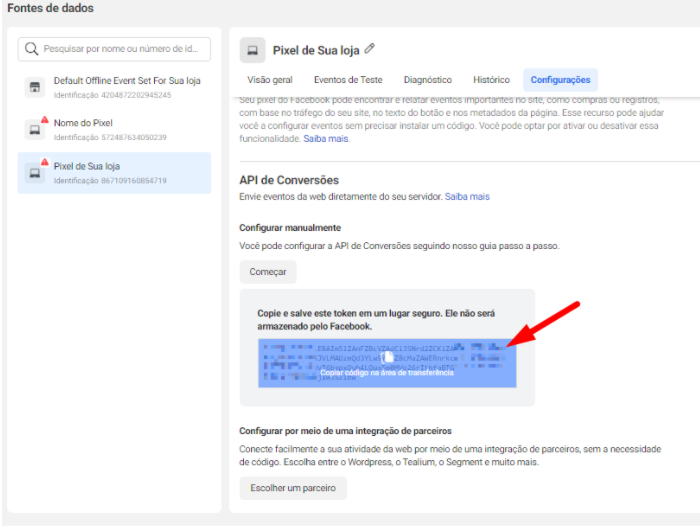The width and height of the screenshot is (700, 531).
Task: Click the warning badge on Nome do Pixel
Action: pyautogui.click(x=45, y=120)
